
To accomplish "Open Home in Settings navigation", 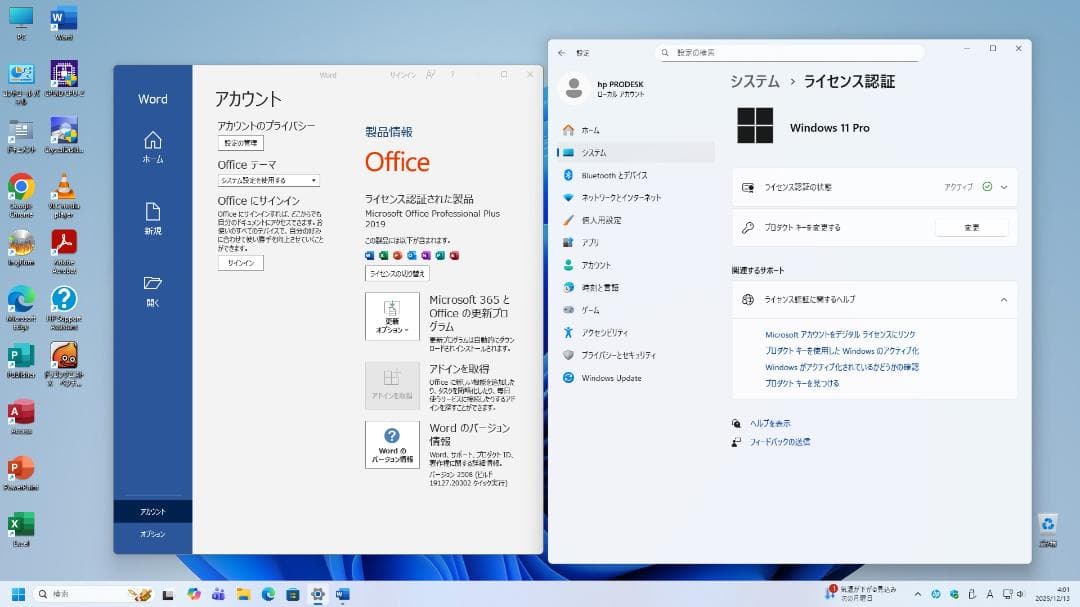I will (x=636, y=130).
